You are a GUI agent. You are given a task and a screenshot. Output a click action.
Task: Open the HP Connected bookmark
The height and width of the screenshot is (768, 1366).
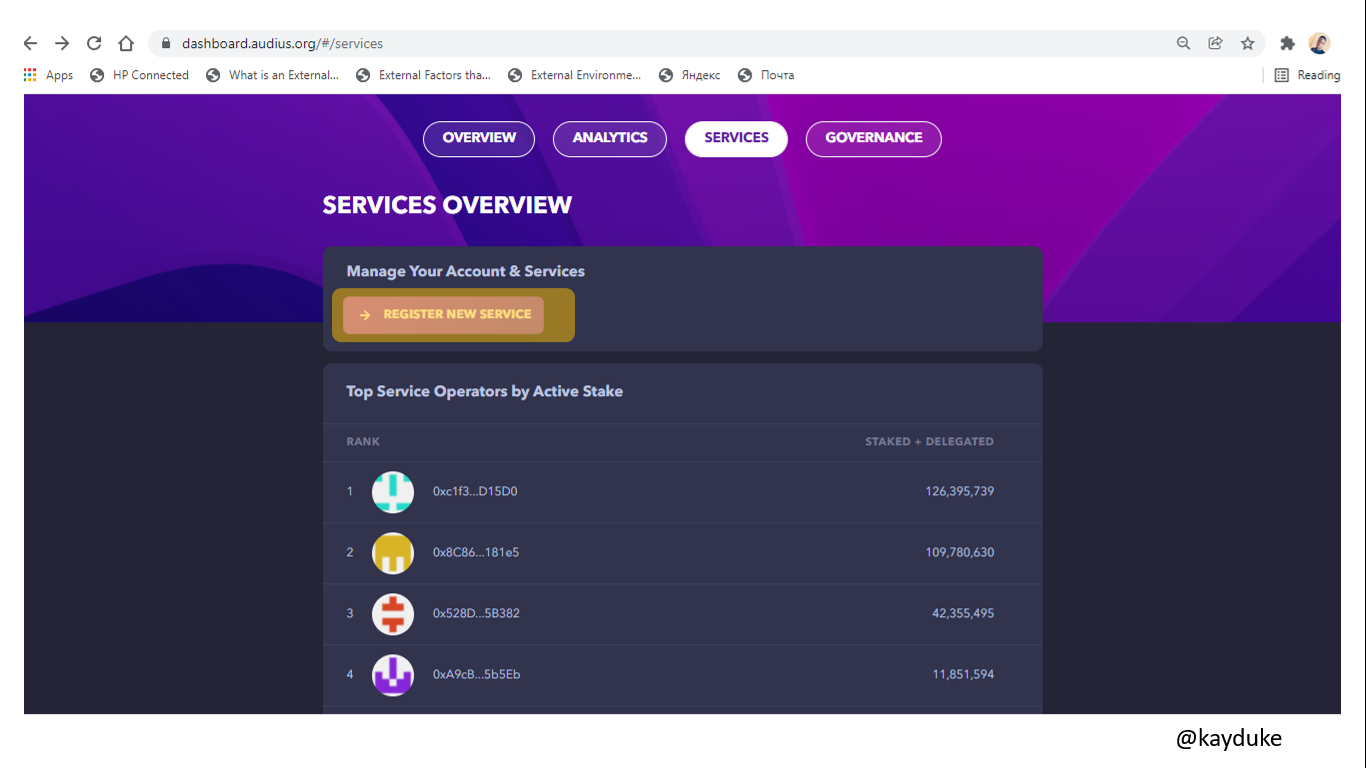click(140, 75)
